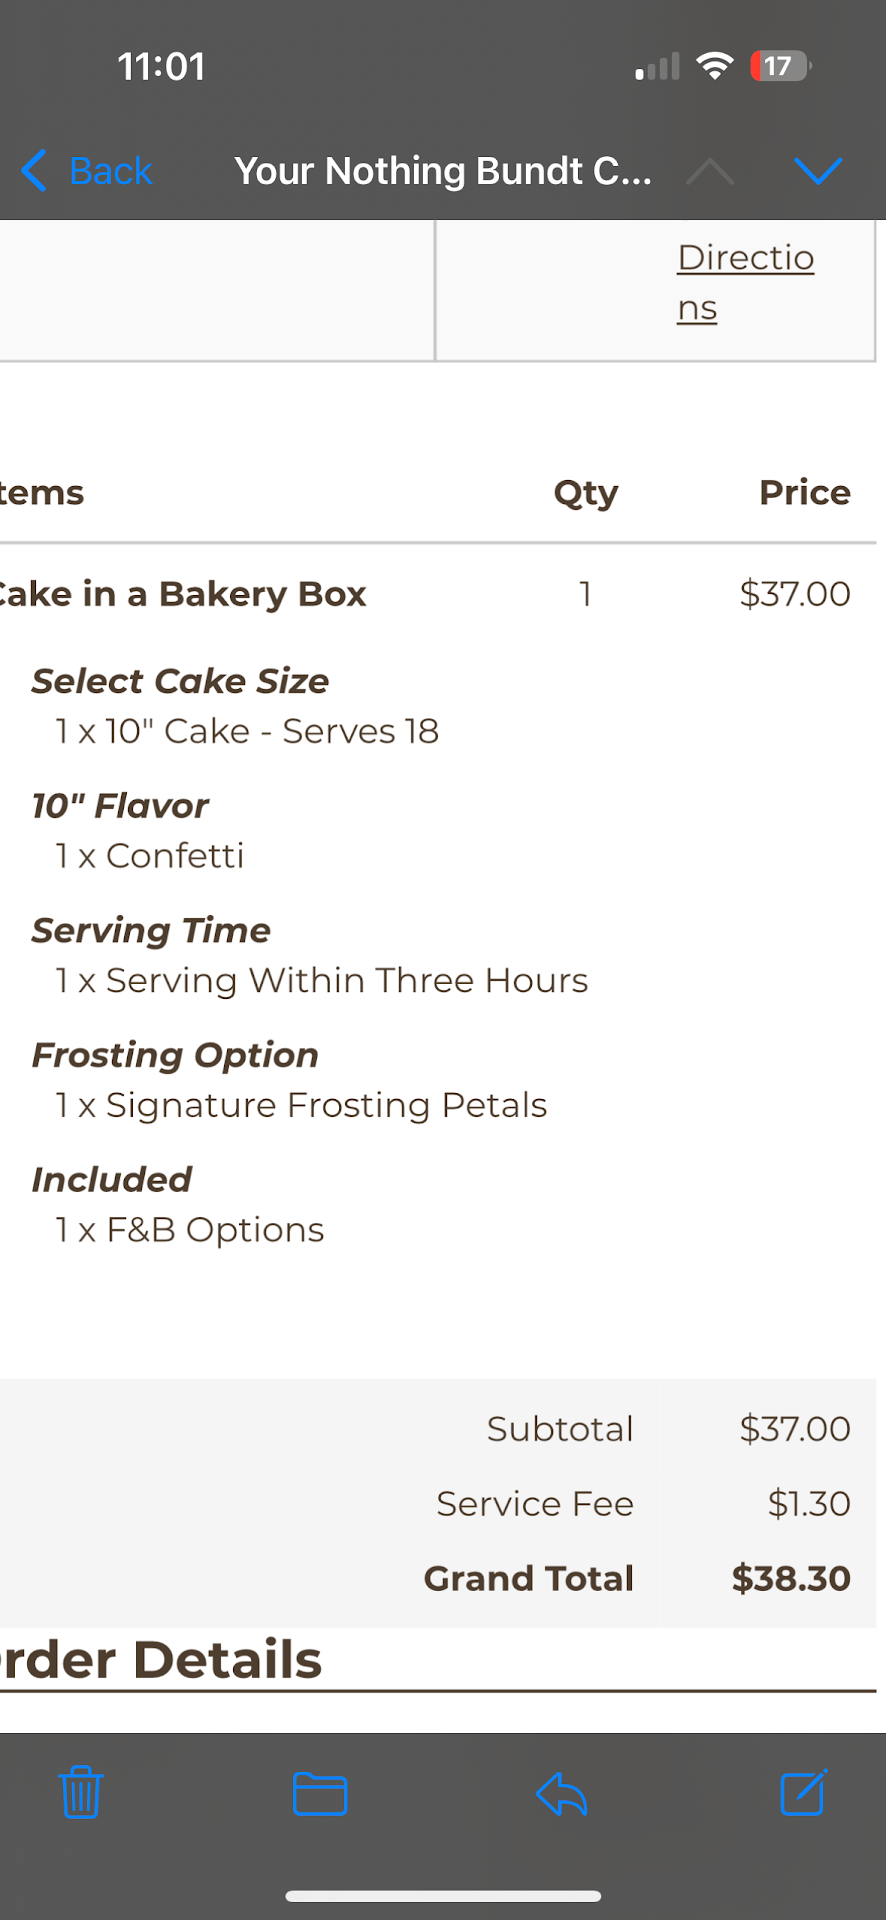Tap the Back chevron arrow
Viewport: 886px width, 1920px height.
[x=34, y=171]
